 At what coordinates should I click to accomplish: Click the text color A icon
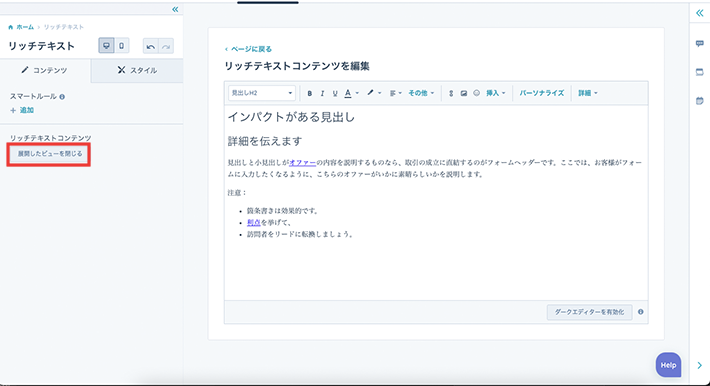click(x=348, y=93)
